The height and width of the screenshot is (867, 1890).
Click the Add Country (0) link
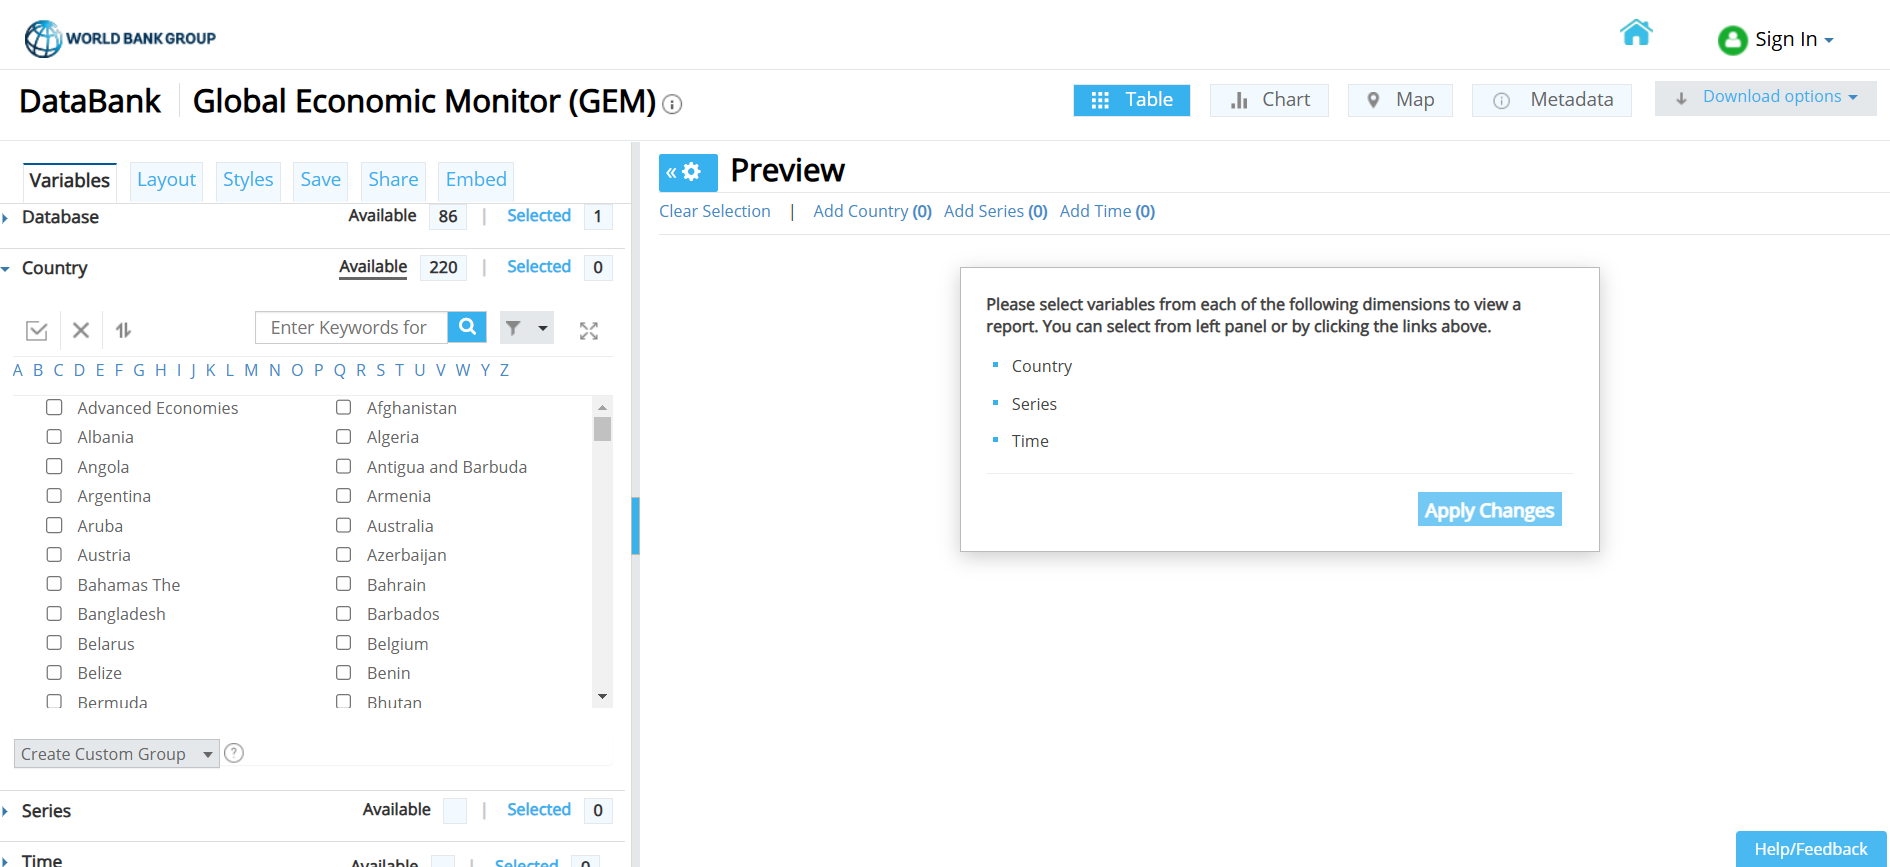(x=872, y=212)
